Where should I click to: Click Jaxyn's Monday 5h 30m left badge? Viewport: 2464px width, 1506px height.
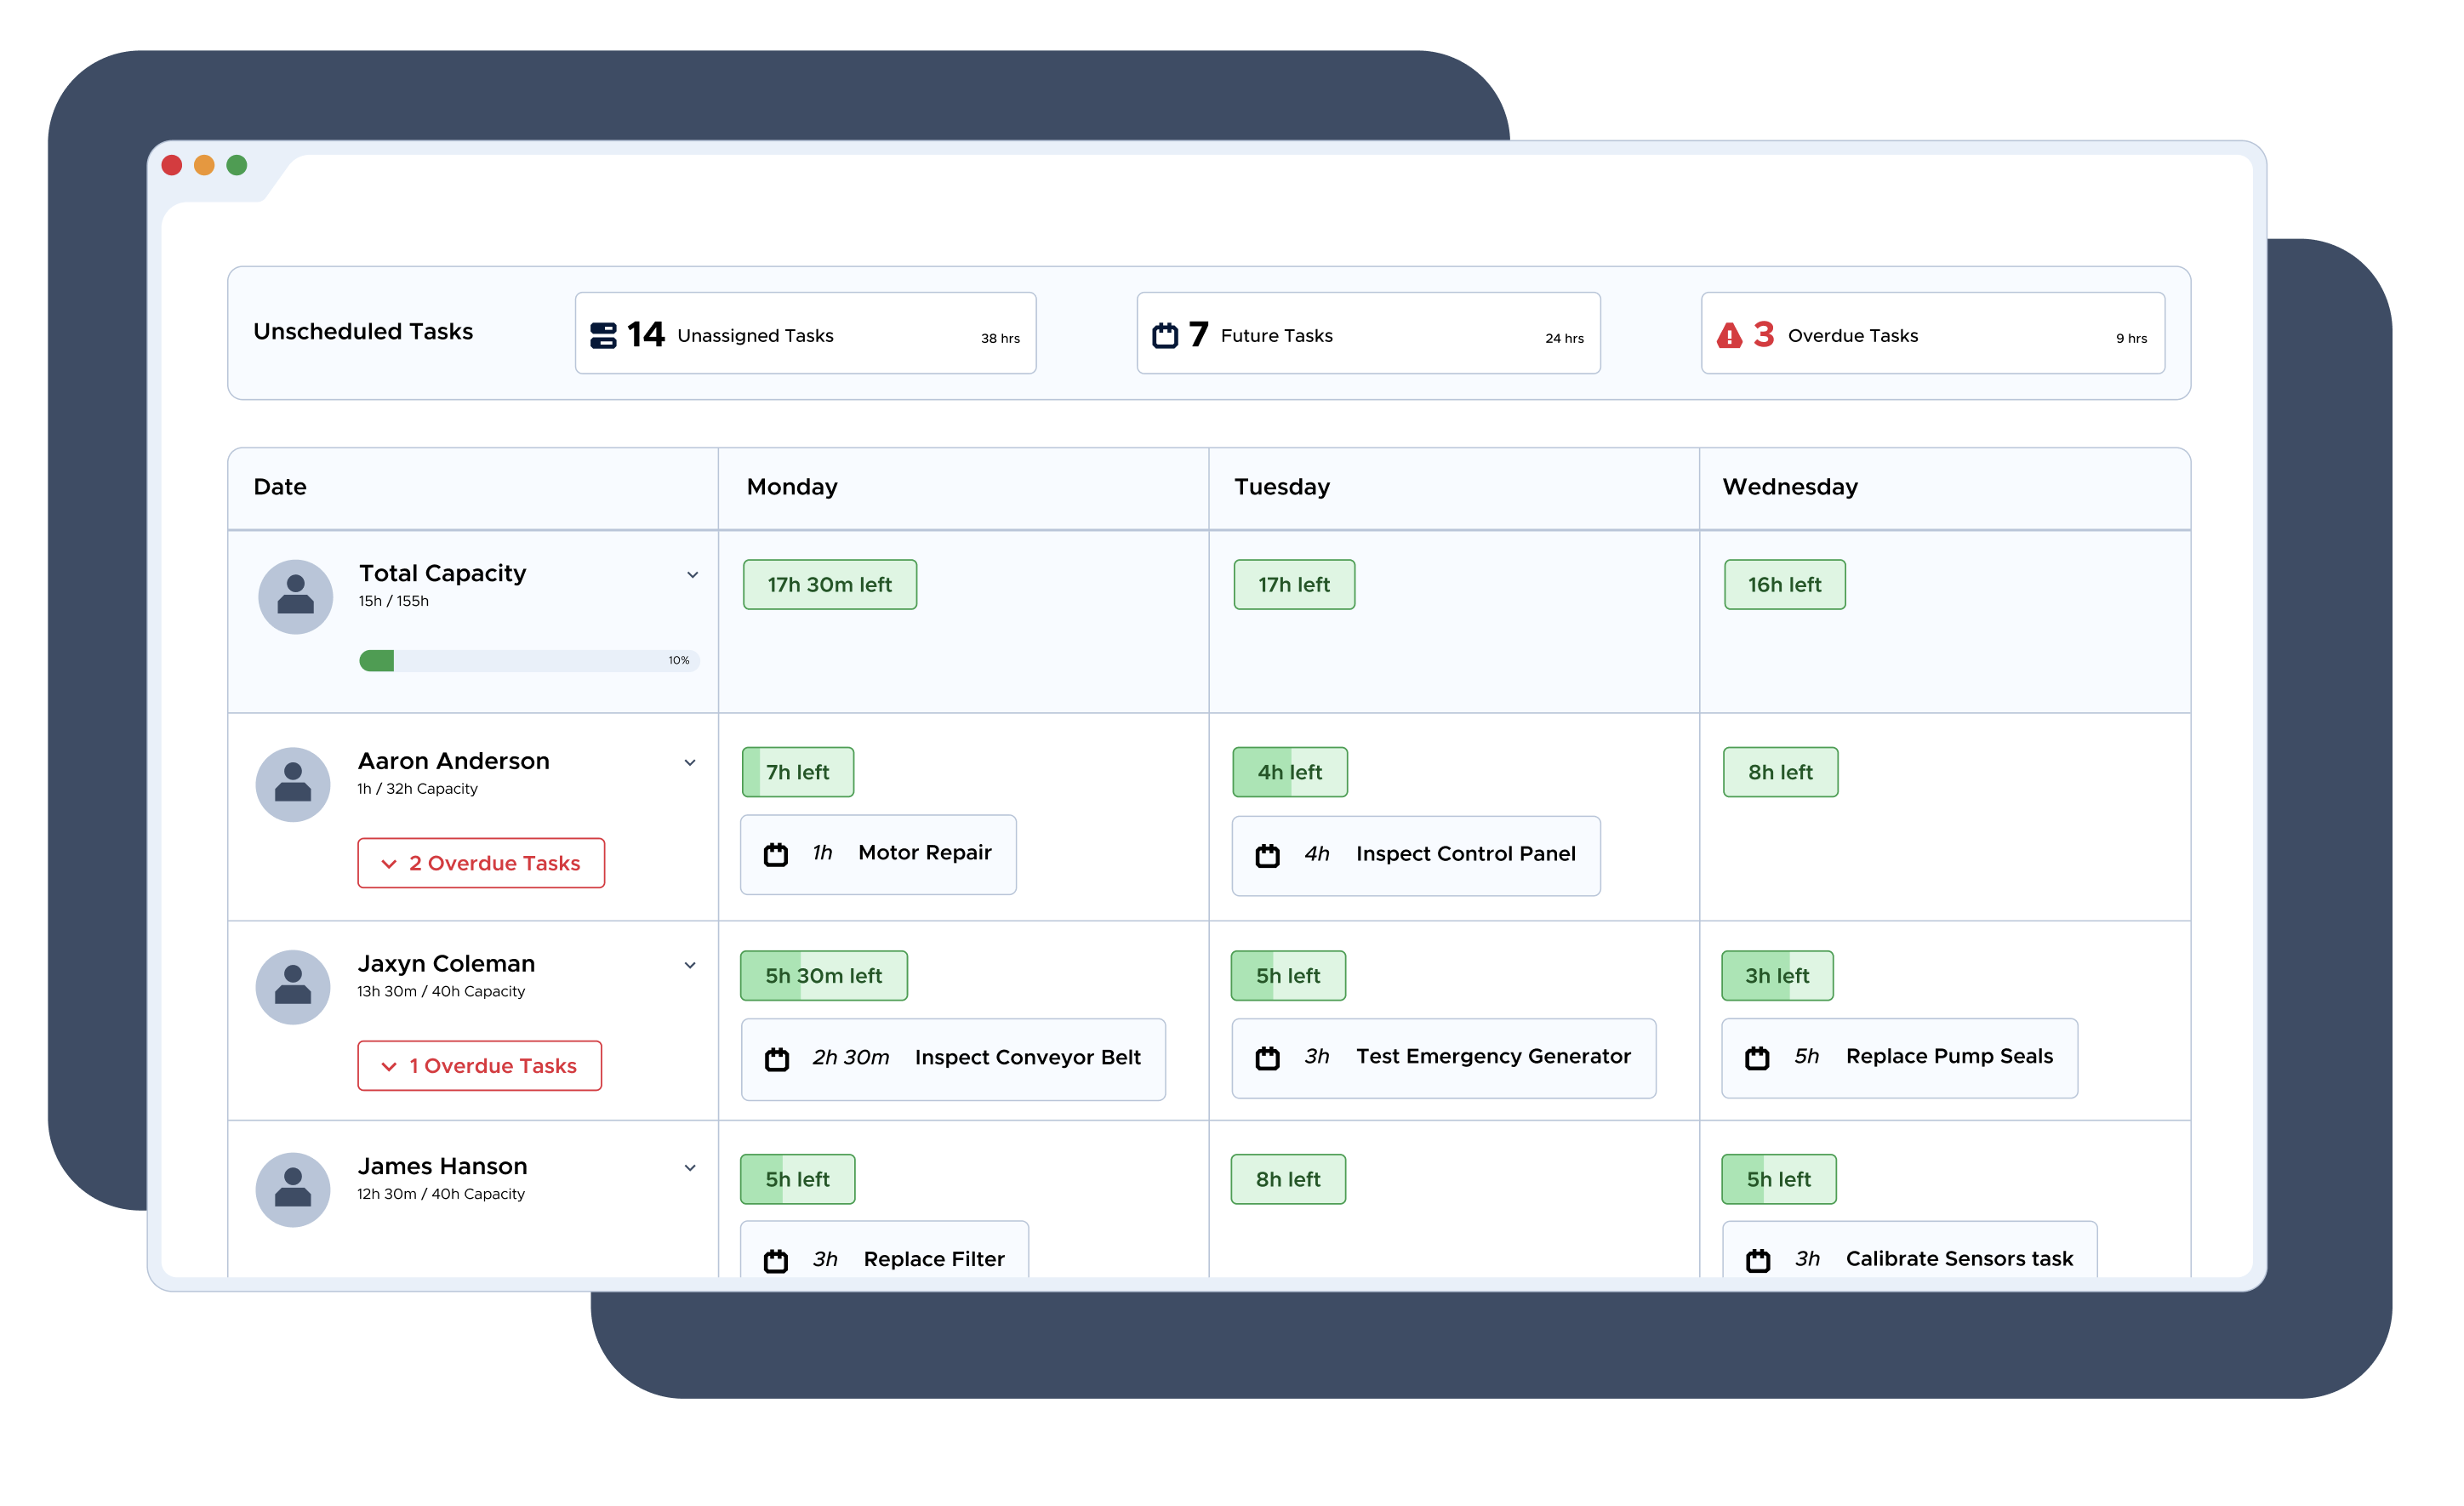click(824, 976)
